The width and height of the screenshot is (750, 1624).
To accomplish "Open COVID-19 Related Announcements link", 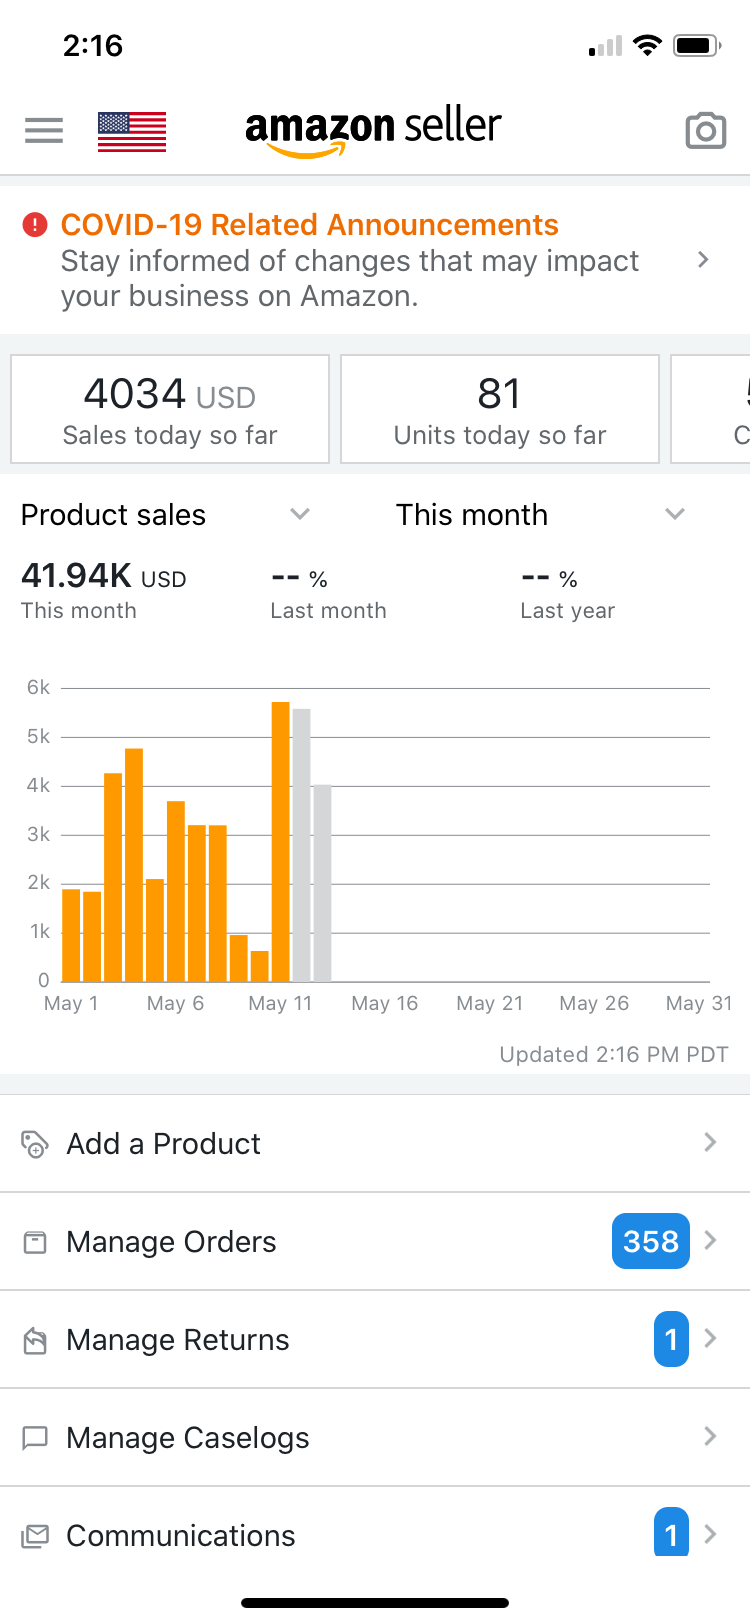I will click(x=309, y=225).
